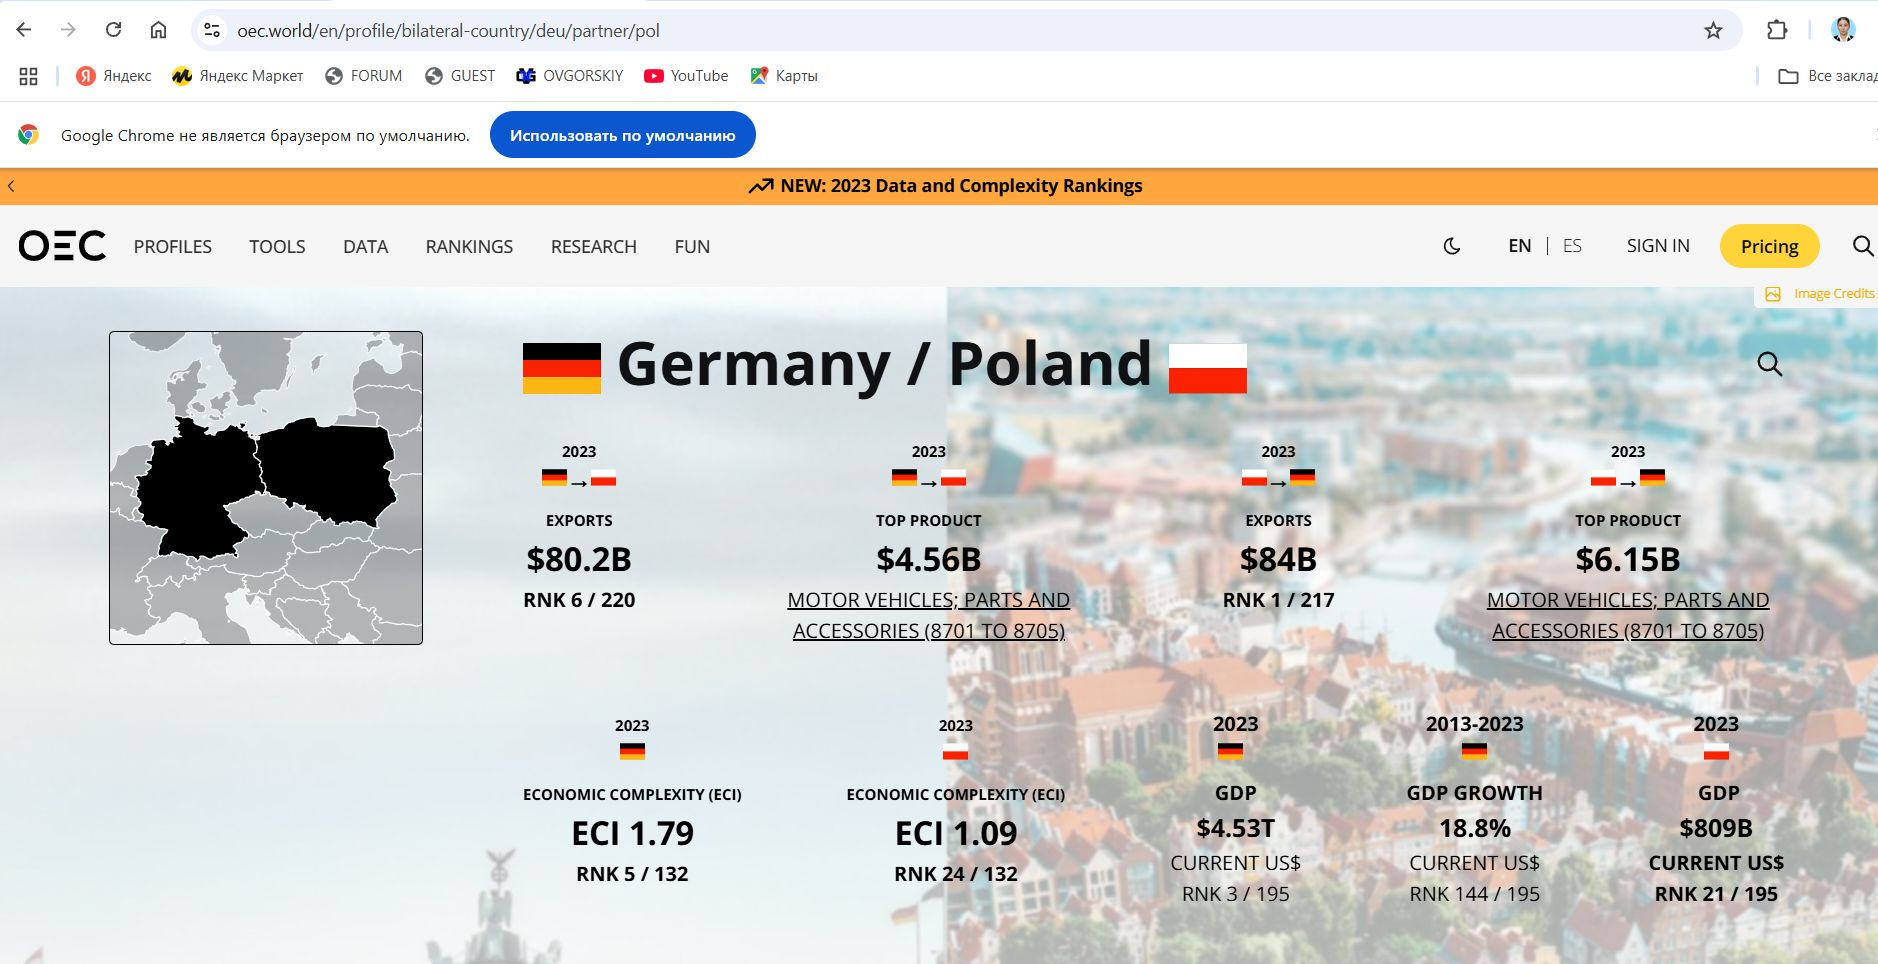
Task: Open site information icon in address bar
Action: coord(212,31)
